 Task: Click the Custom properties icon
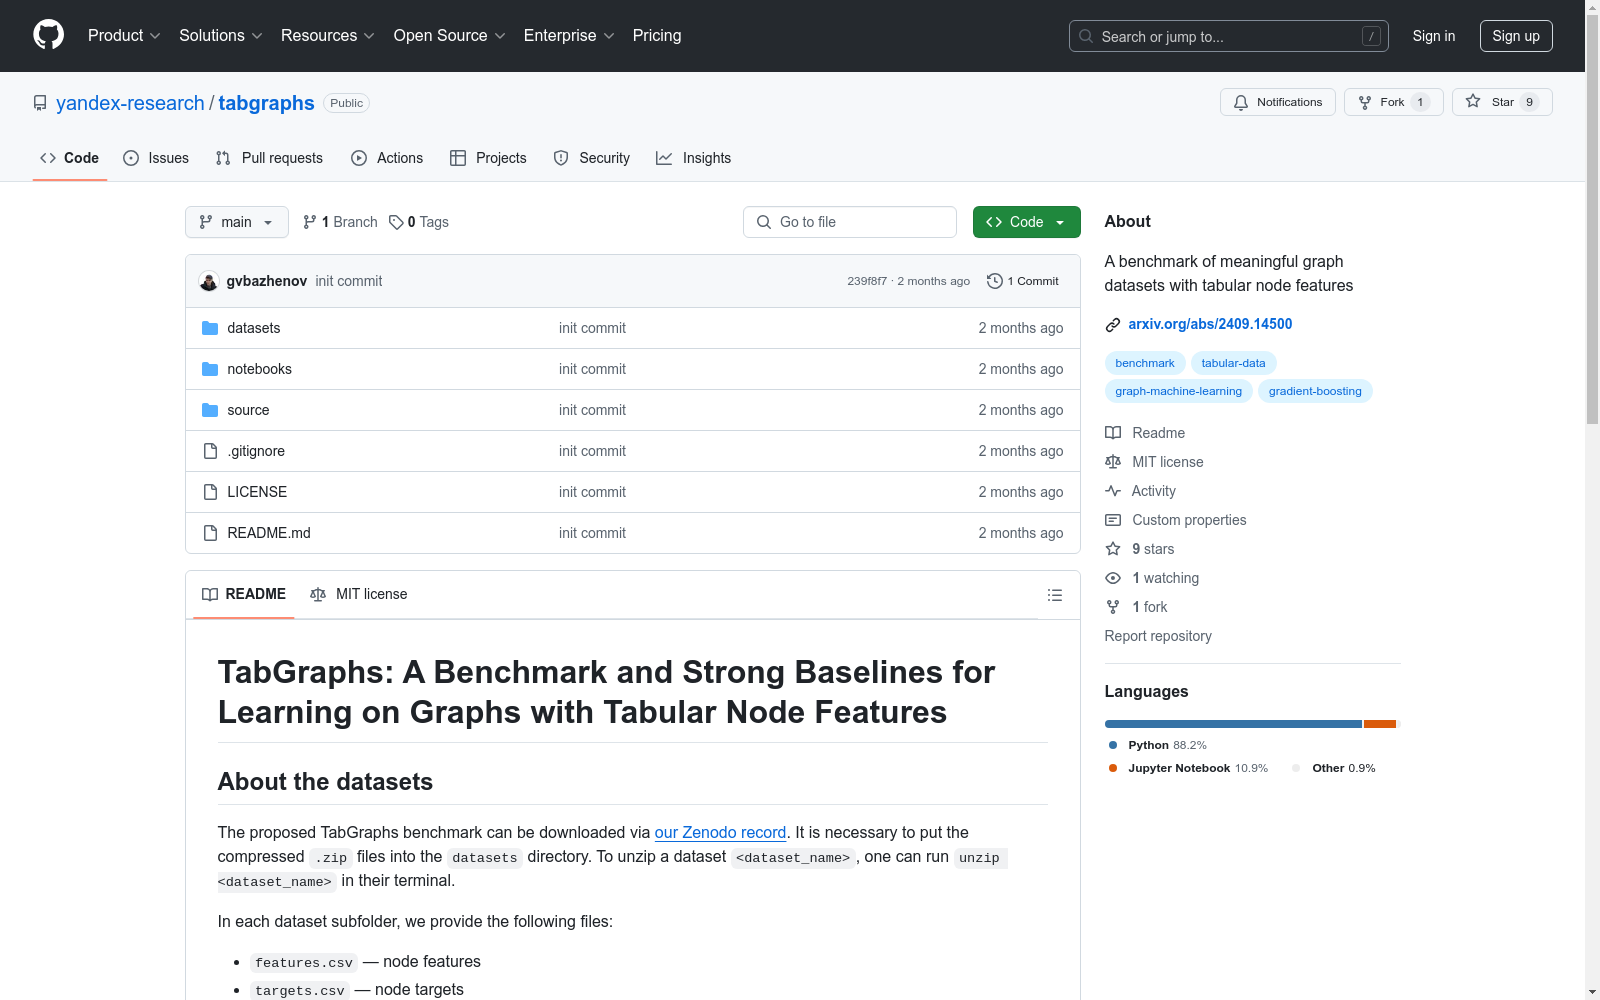pyautogui.click(x=1113, y=520)
